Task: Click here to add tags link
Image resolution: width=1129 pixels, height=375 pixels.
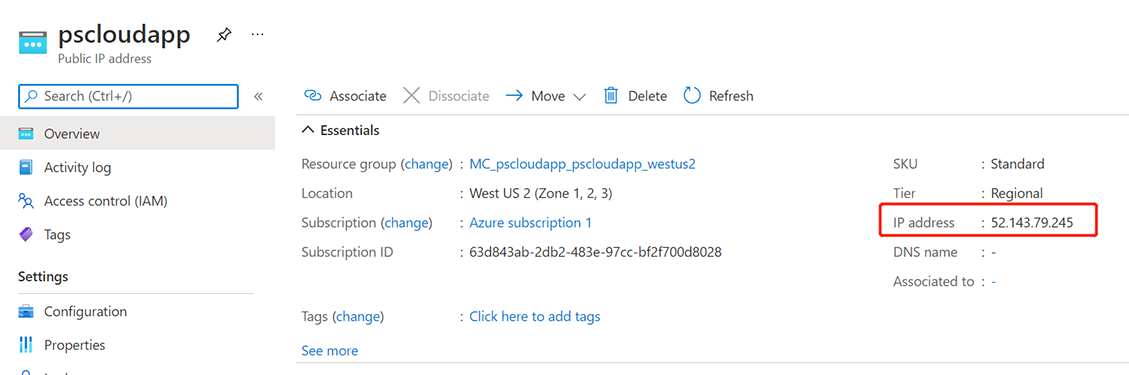Action: 535,317
